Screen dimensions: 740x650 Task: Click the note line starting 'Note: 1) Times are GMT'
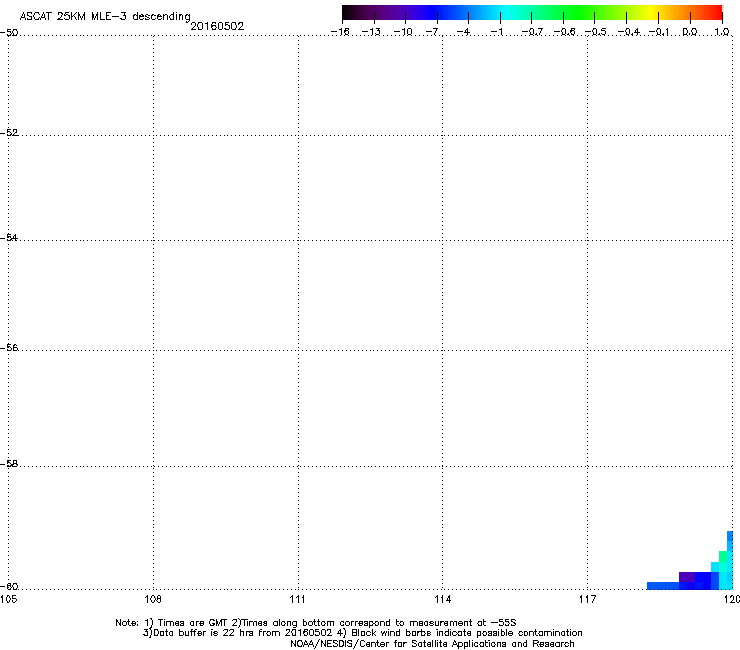[316, 623]
